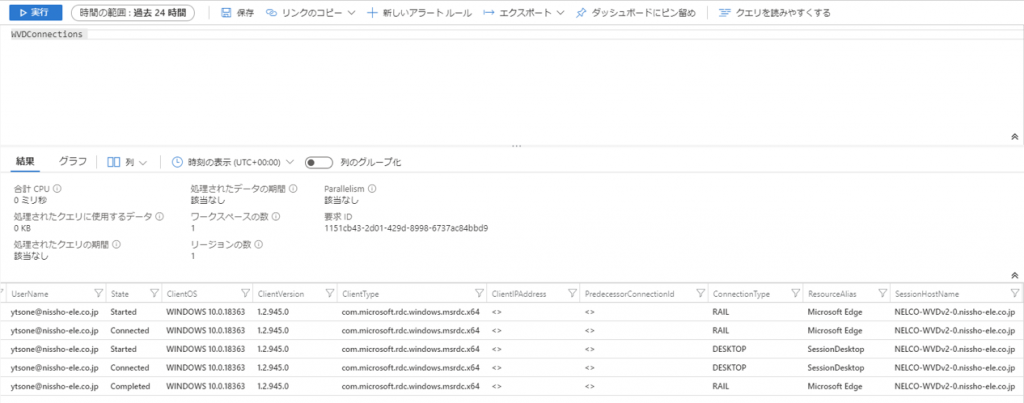Pin query with ダッシュボードにピン留め
1024x403 pixels.
tap(635, 12)
